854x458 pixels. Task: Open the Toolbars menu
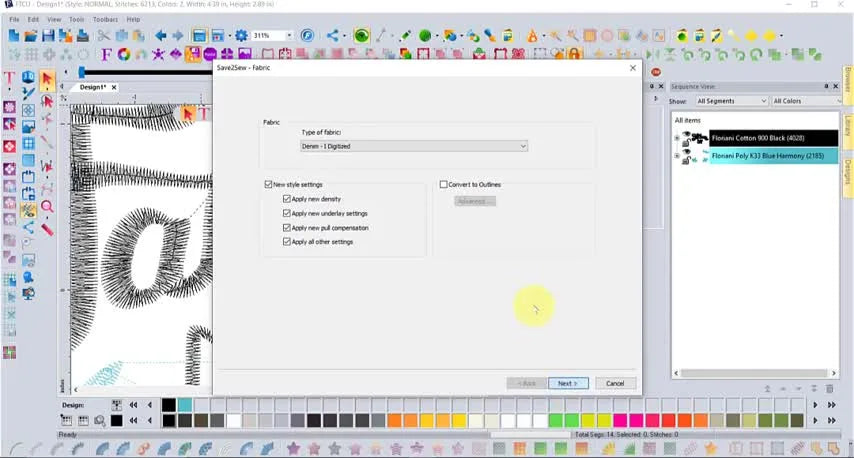click(x=105, y=19)
